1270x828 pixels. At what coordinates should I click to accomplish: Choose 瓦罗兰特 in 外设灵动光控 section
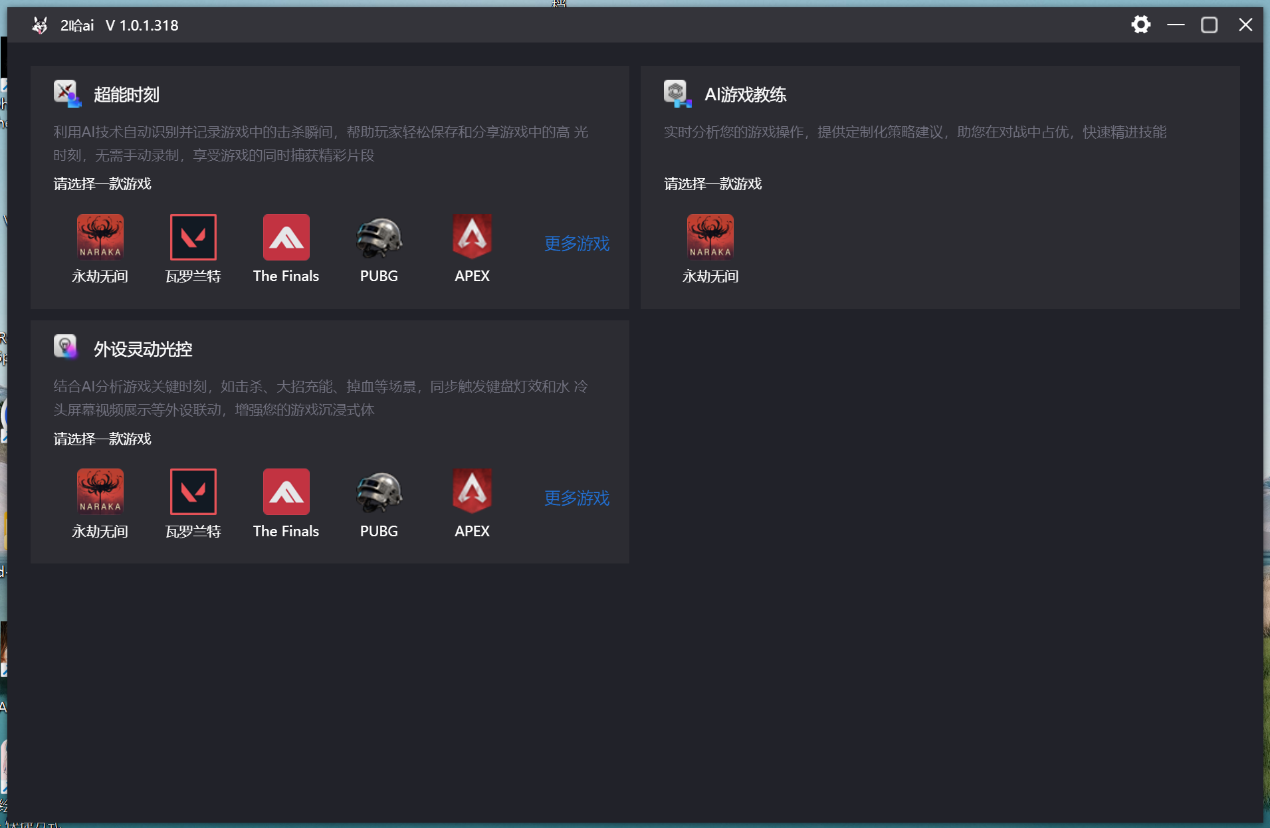coord(193,492)
